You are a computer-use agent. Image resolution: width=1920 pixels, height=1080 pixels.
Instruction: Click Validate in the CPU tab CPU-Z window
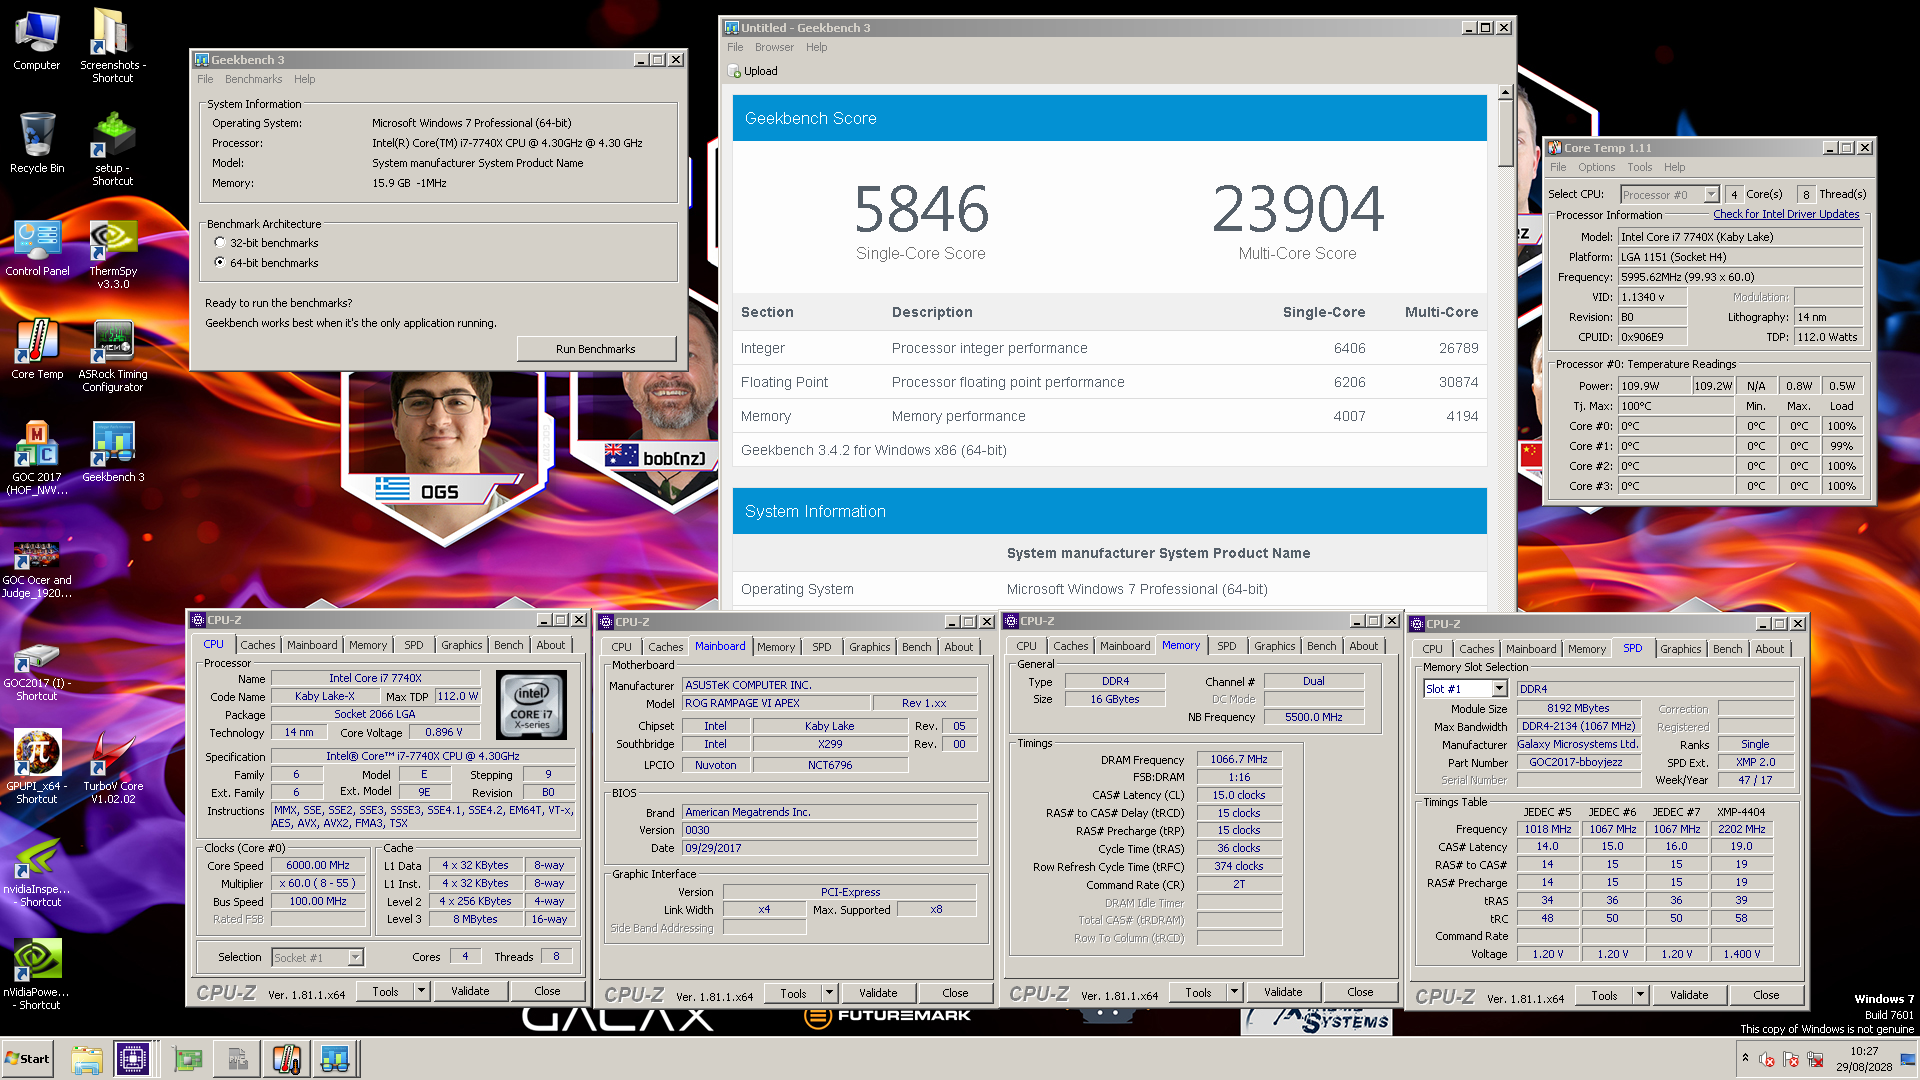click(470, 991)
